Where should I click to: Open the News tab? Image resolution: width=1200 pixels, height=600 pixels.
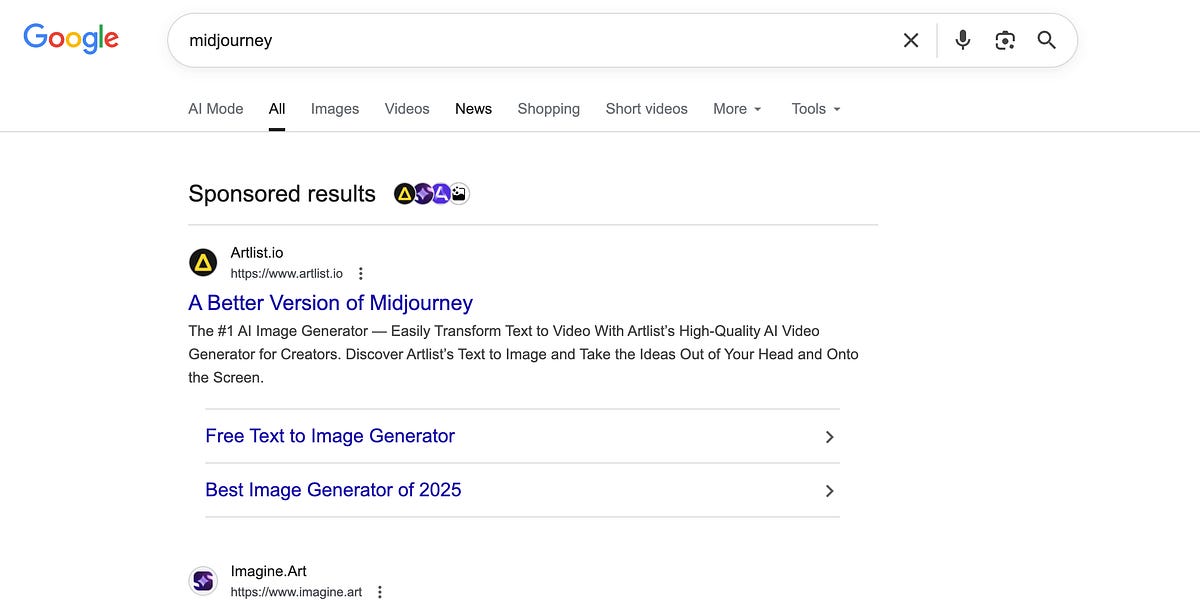click(x=473, y=109)
